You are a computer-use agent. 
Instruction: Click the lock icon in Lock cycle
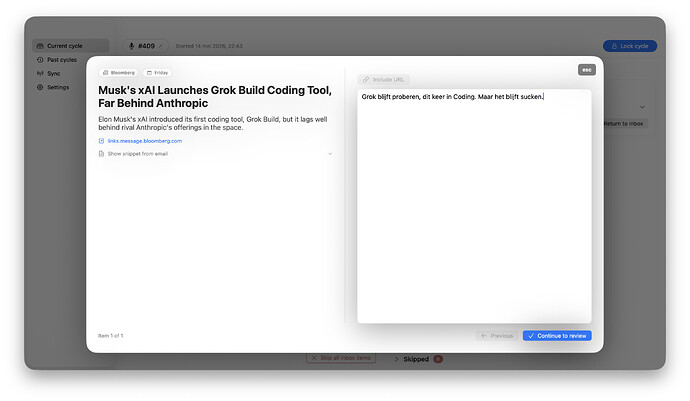tap(614, 46)
